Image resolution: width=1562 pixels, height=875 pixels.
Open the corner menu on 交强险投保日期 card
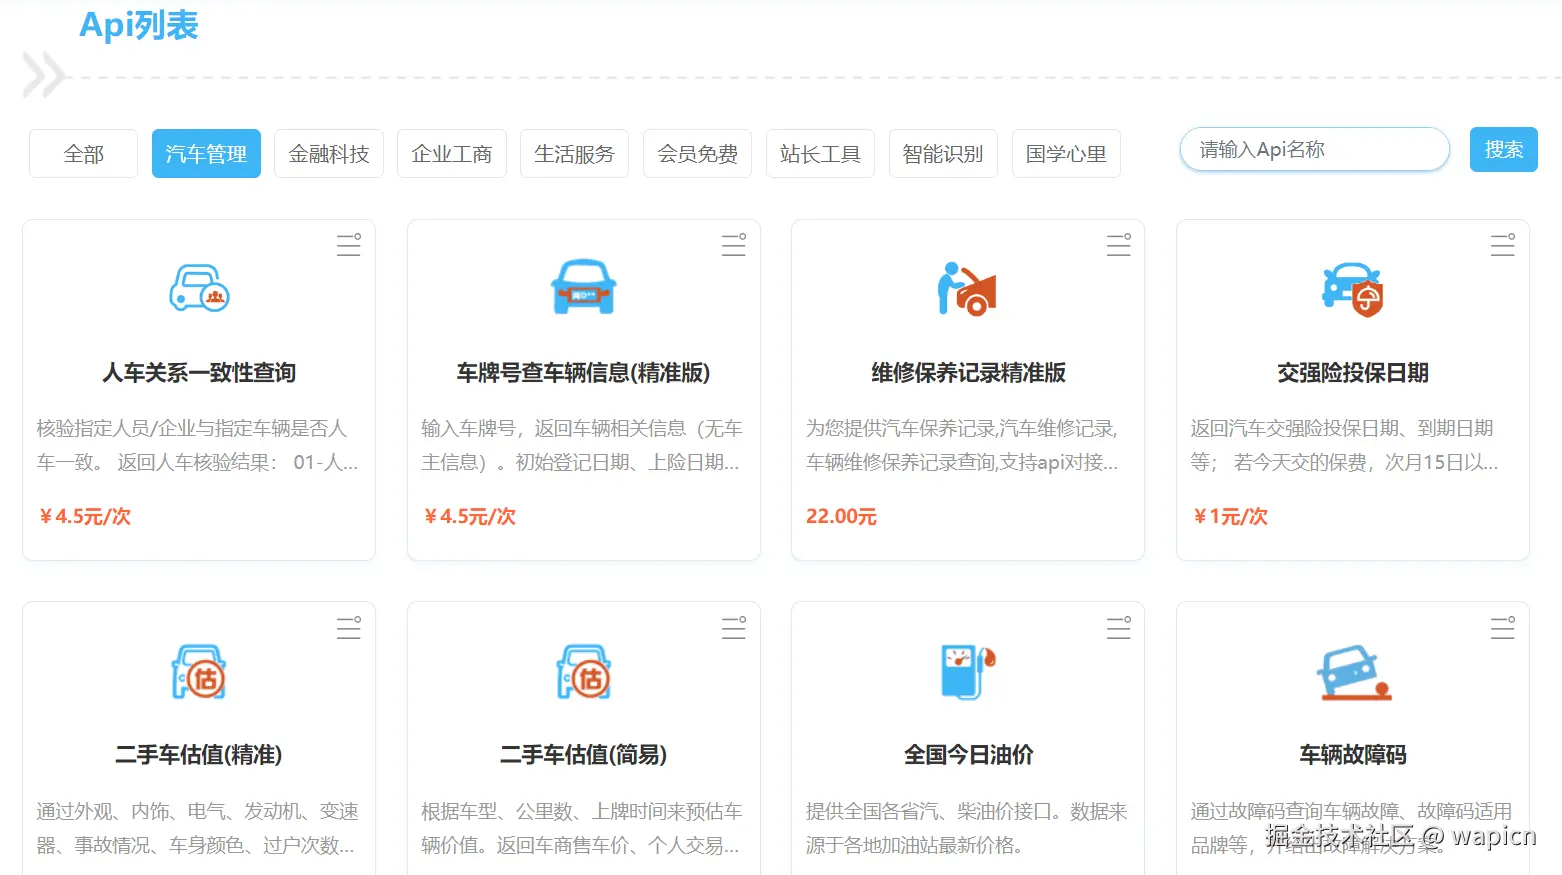tap(1503, 244)
